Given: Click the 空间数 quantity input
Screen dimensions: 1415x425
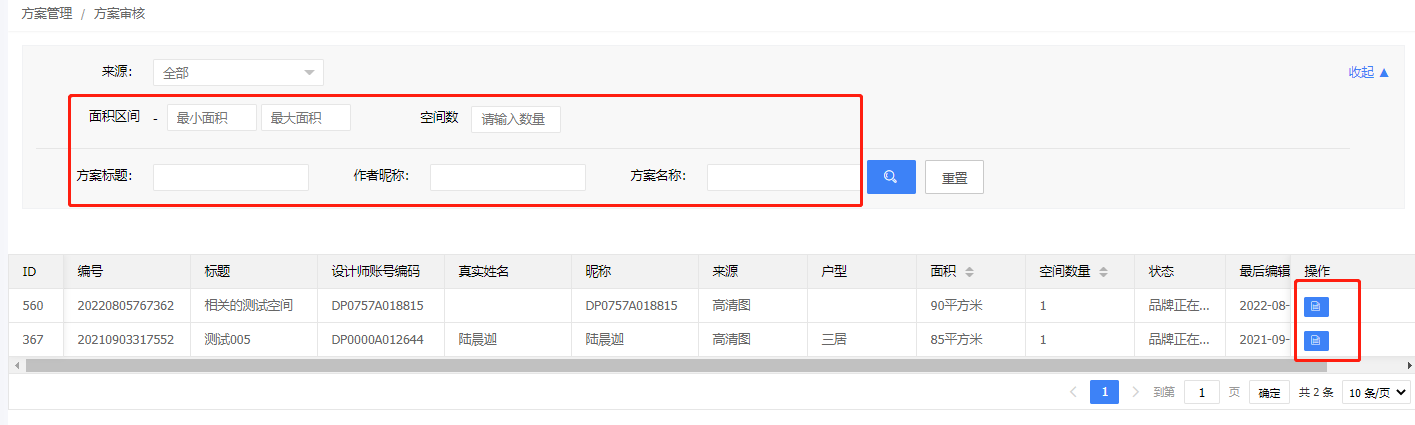Looking at the screenshot, I should [x=515, y=119].
